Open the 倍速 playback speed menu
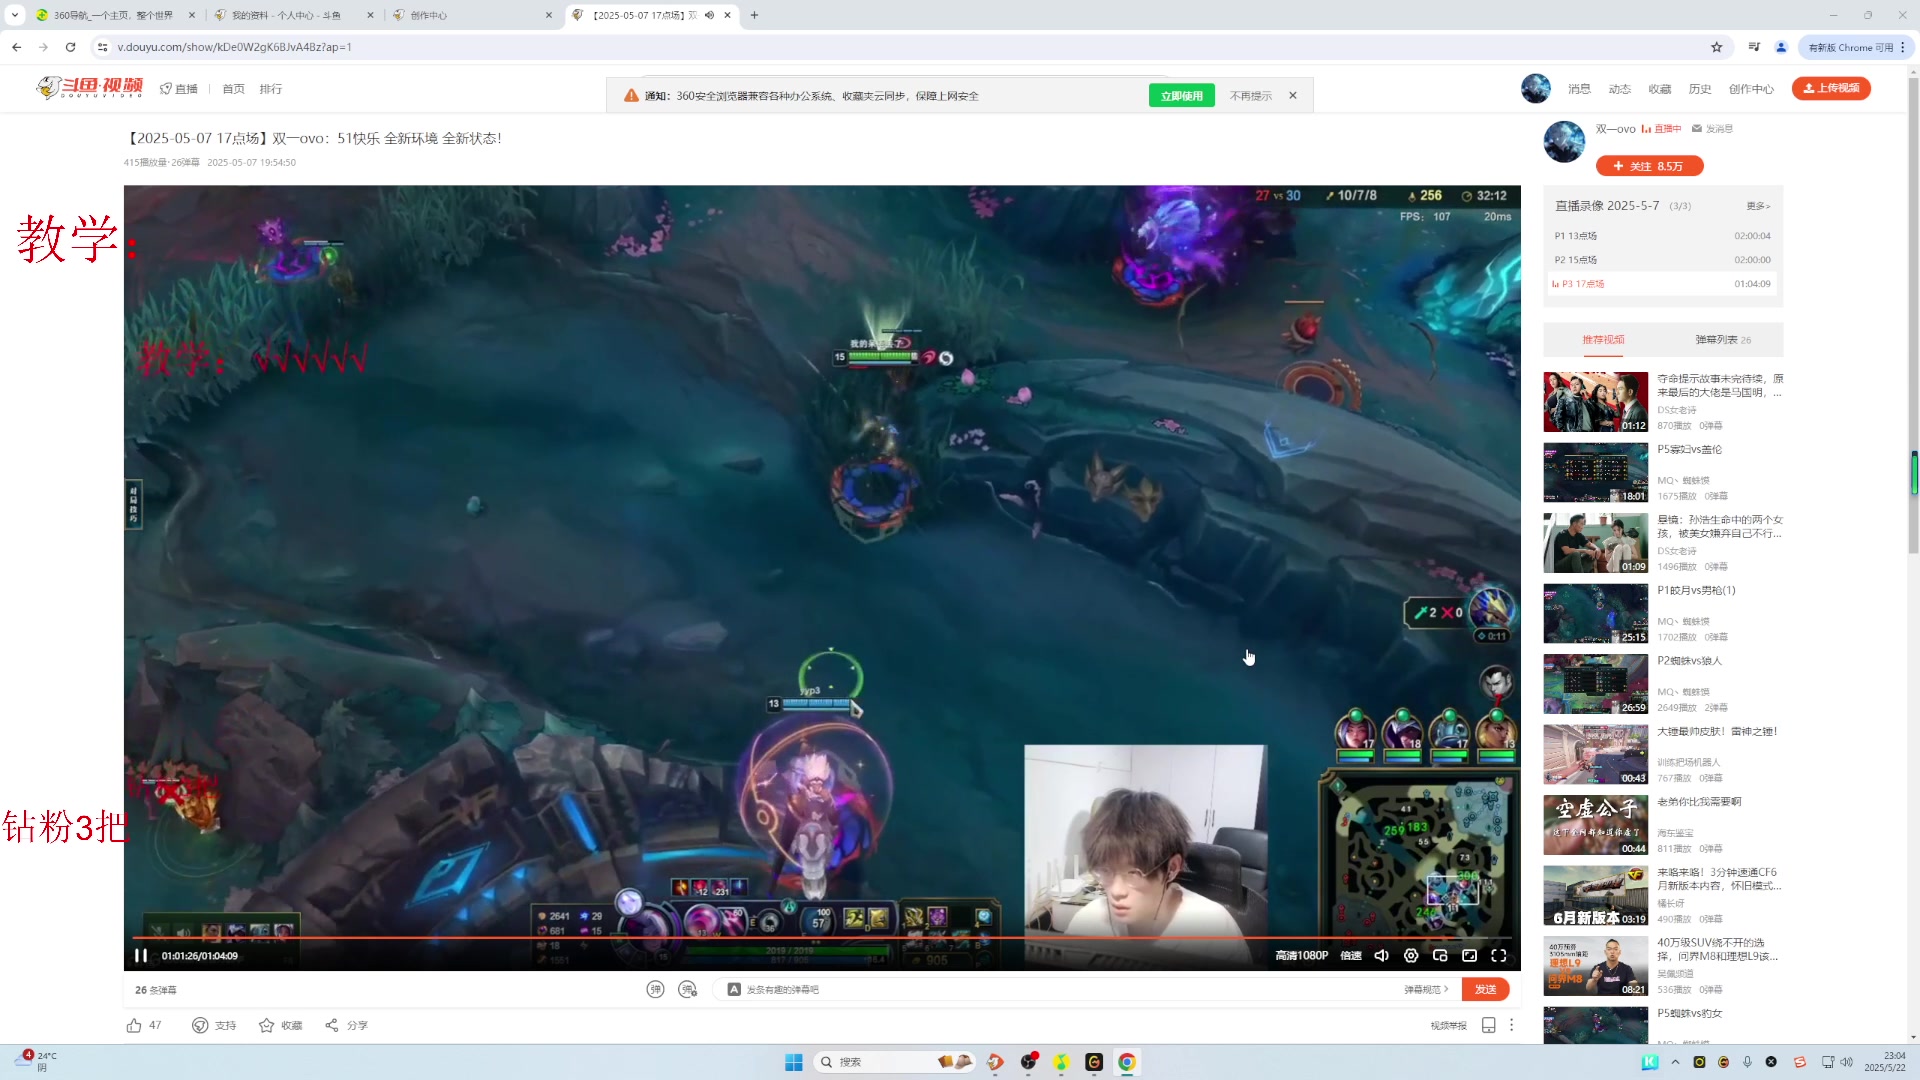Viewport: 1920px width, 1080px height. tap(1351, 955)
